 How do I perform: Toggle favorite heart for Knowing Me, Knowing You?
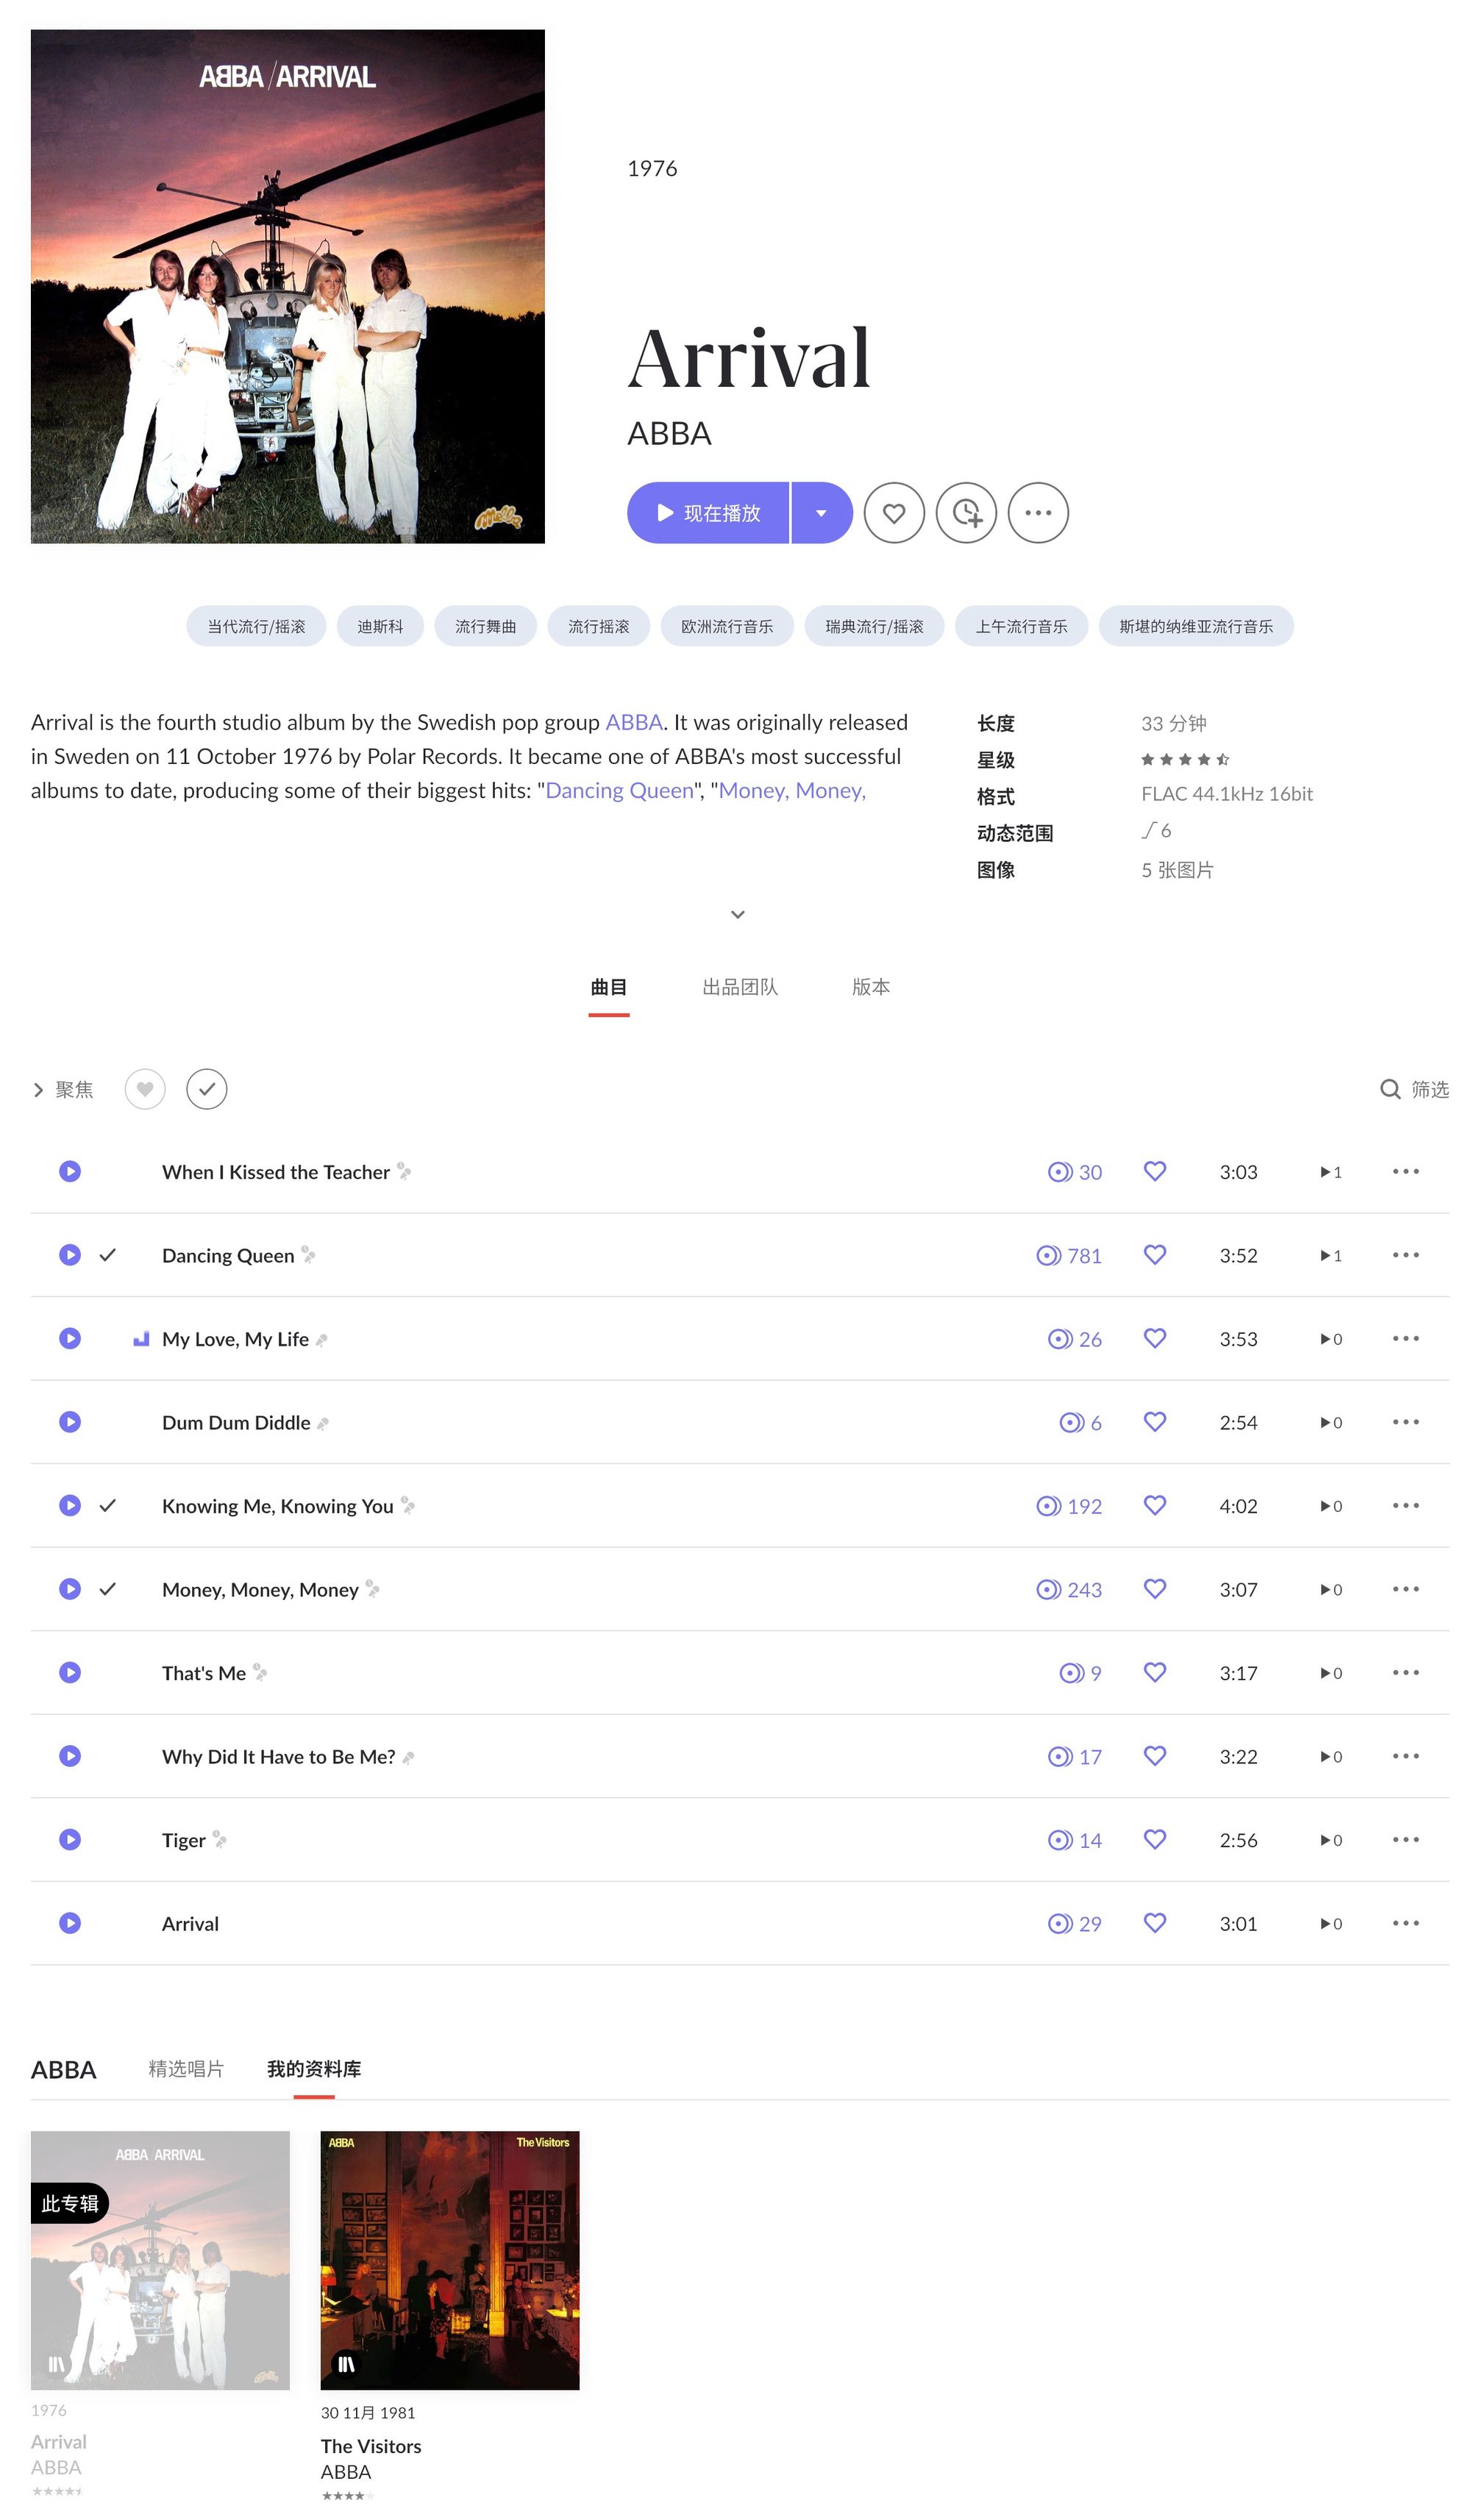click(x=1154, y=1505)
